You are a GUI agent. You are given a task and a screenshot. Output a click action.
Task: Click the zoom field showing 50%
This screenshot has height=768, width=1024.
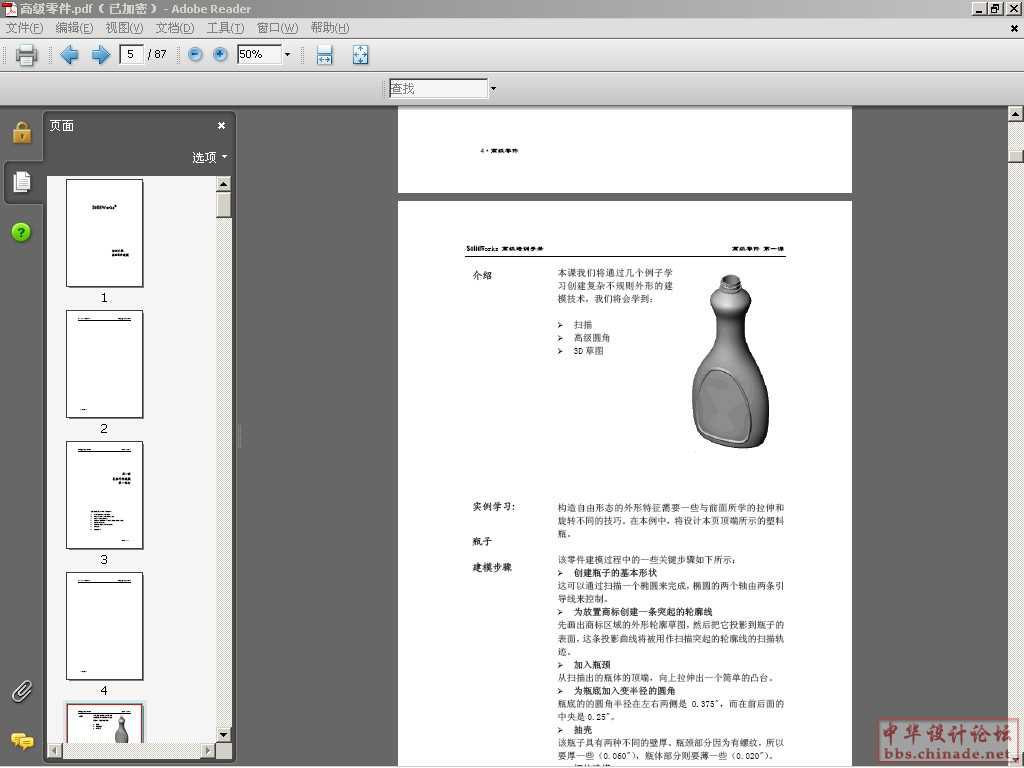(x=259, y=54)
